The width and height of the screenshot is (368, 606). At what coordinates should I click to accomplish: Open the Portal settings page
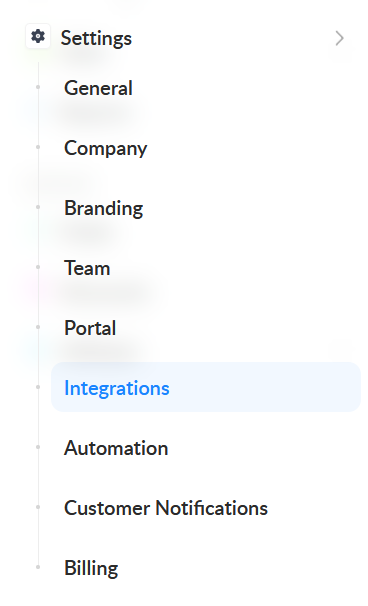(90, 328)
